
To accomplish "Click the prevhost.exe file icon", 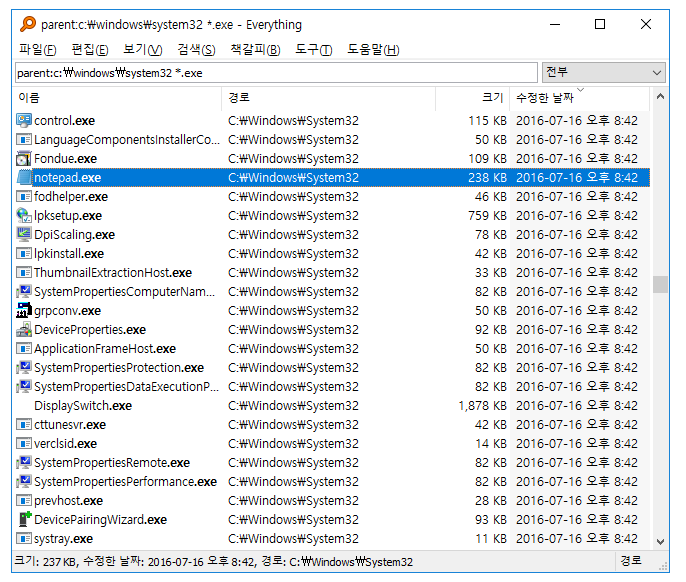I will point(24,500).
